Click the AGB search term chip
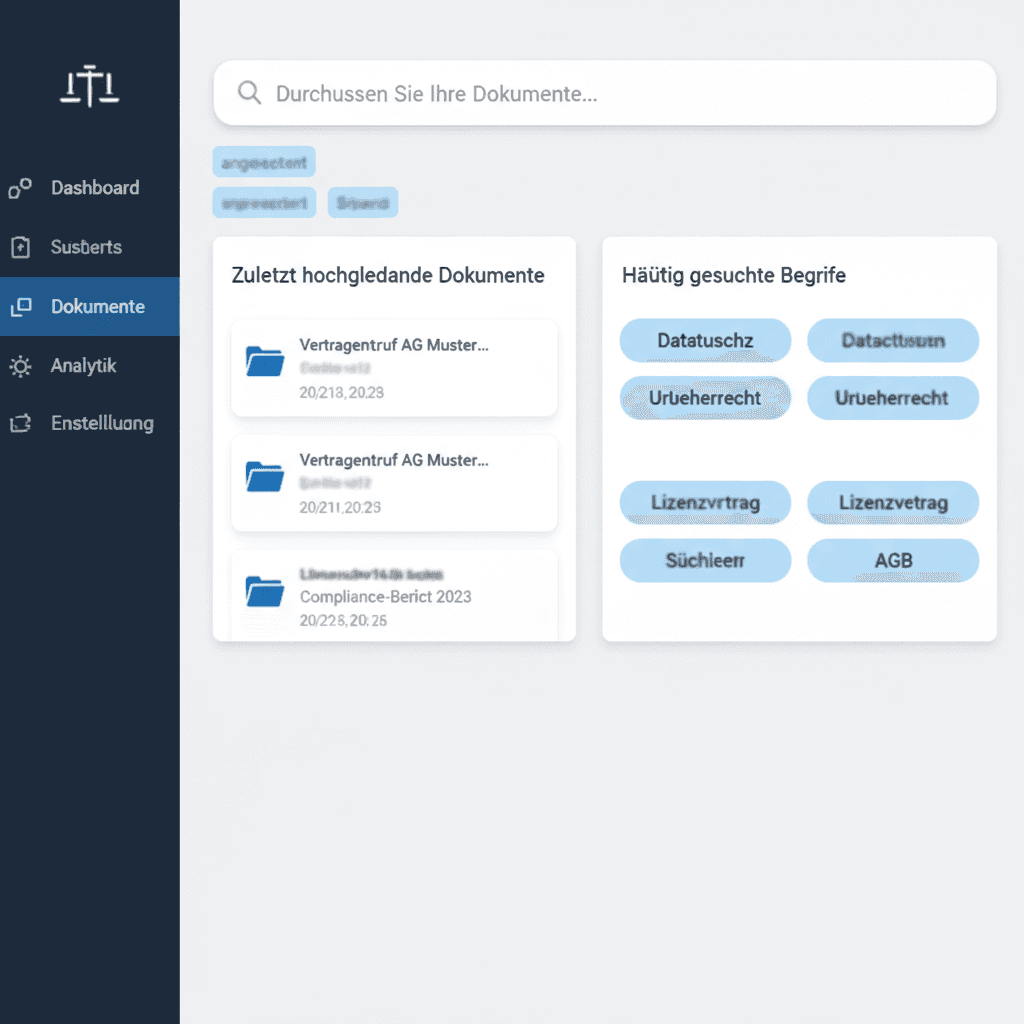Viewport: 1024px width, 1024px height. (893, 560)
